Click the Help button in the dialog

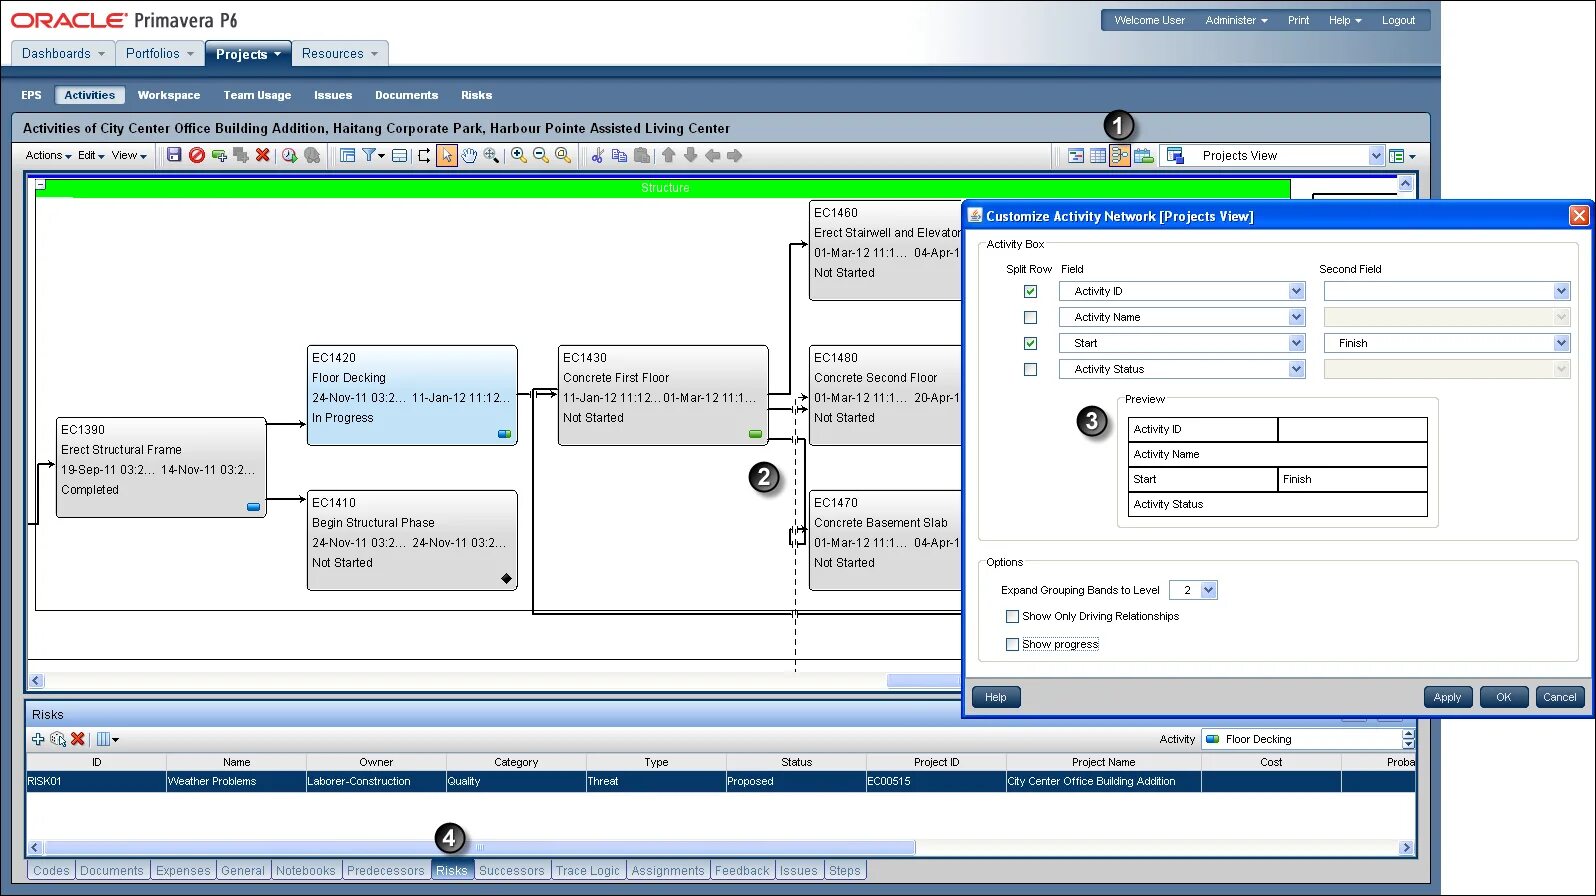(996, 697)
